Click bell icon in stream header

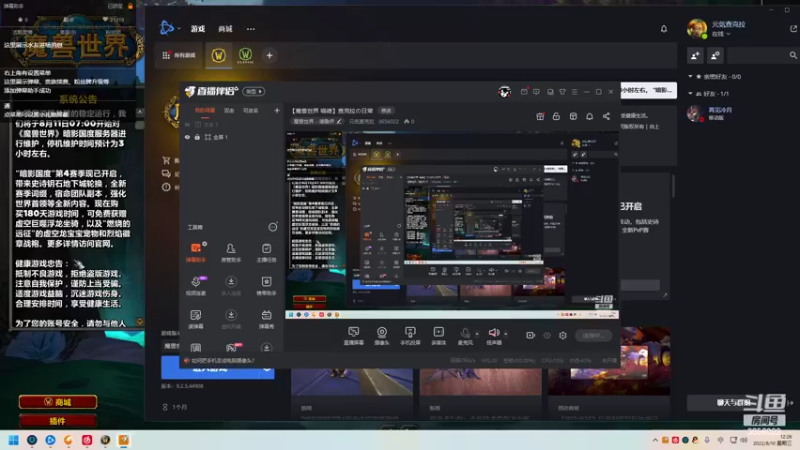point(589,116)
